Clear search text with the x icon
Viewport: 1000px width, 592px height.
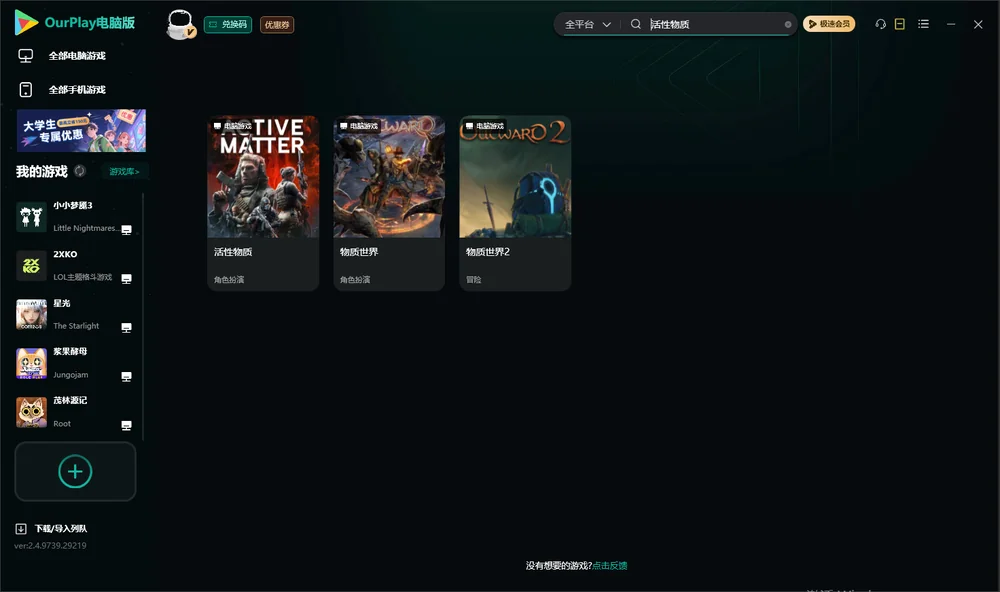tap(788, 25)
